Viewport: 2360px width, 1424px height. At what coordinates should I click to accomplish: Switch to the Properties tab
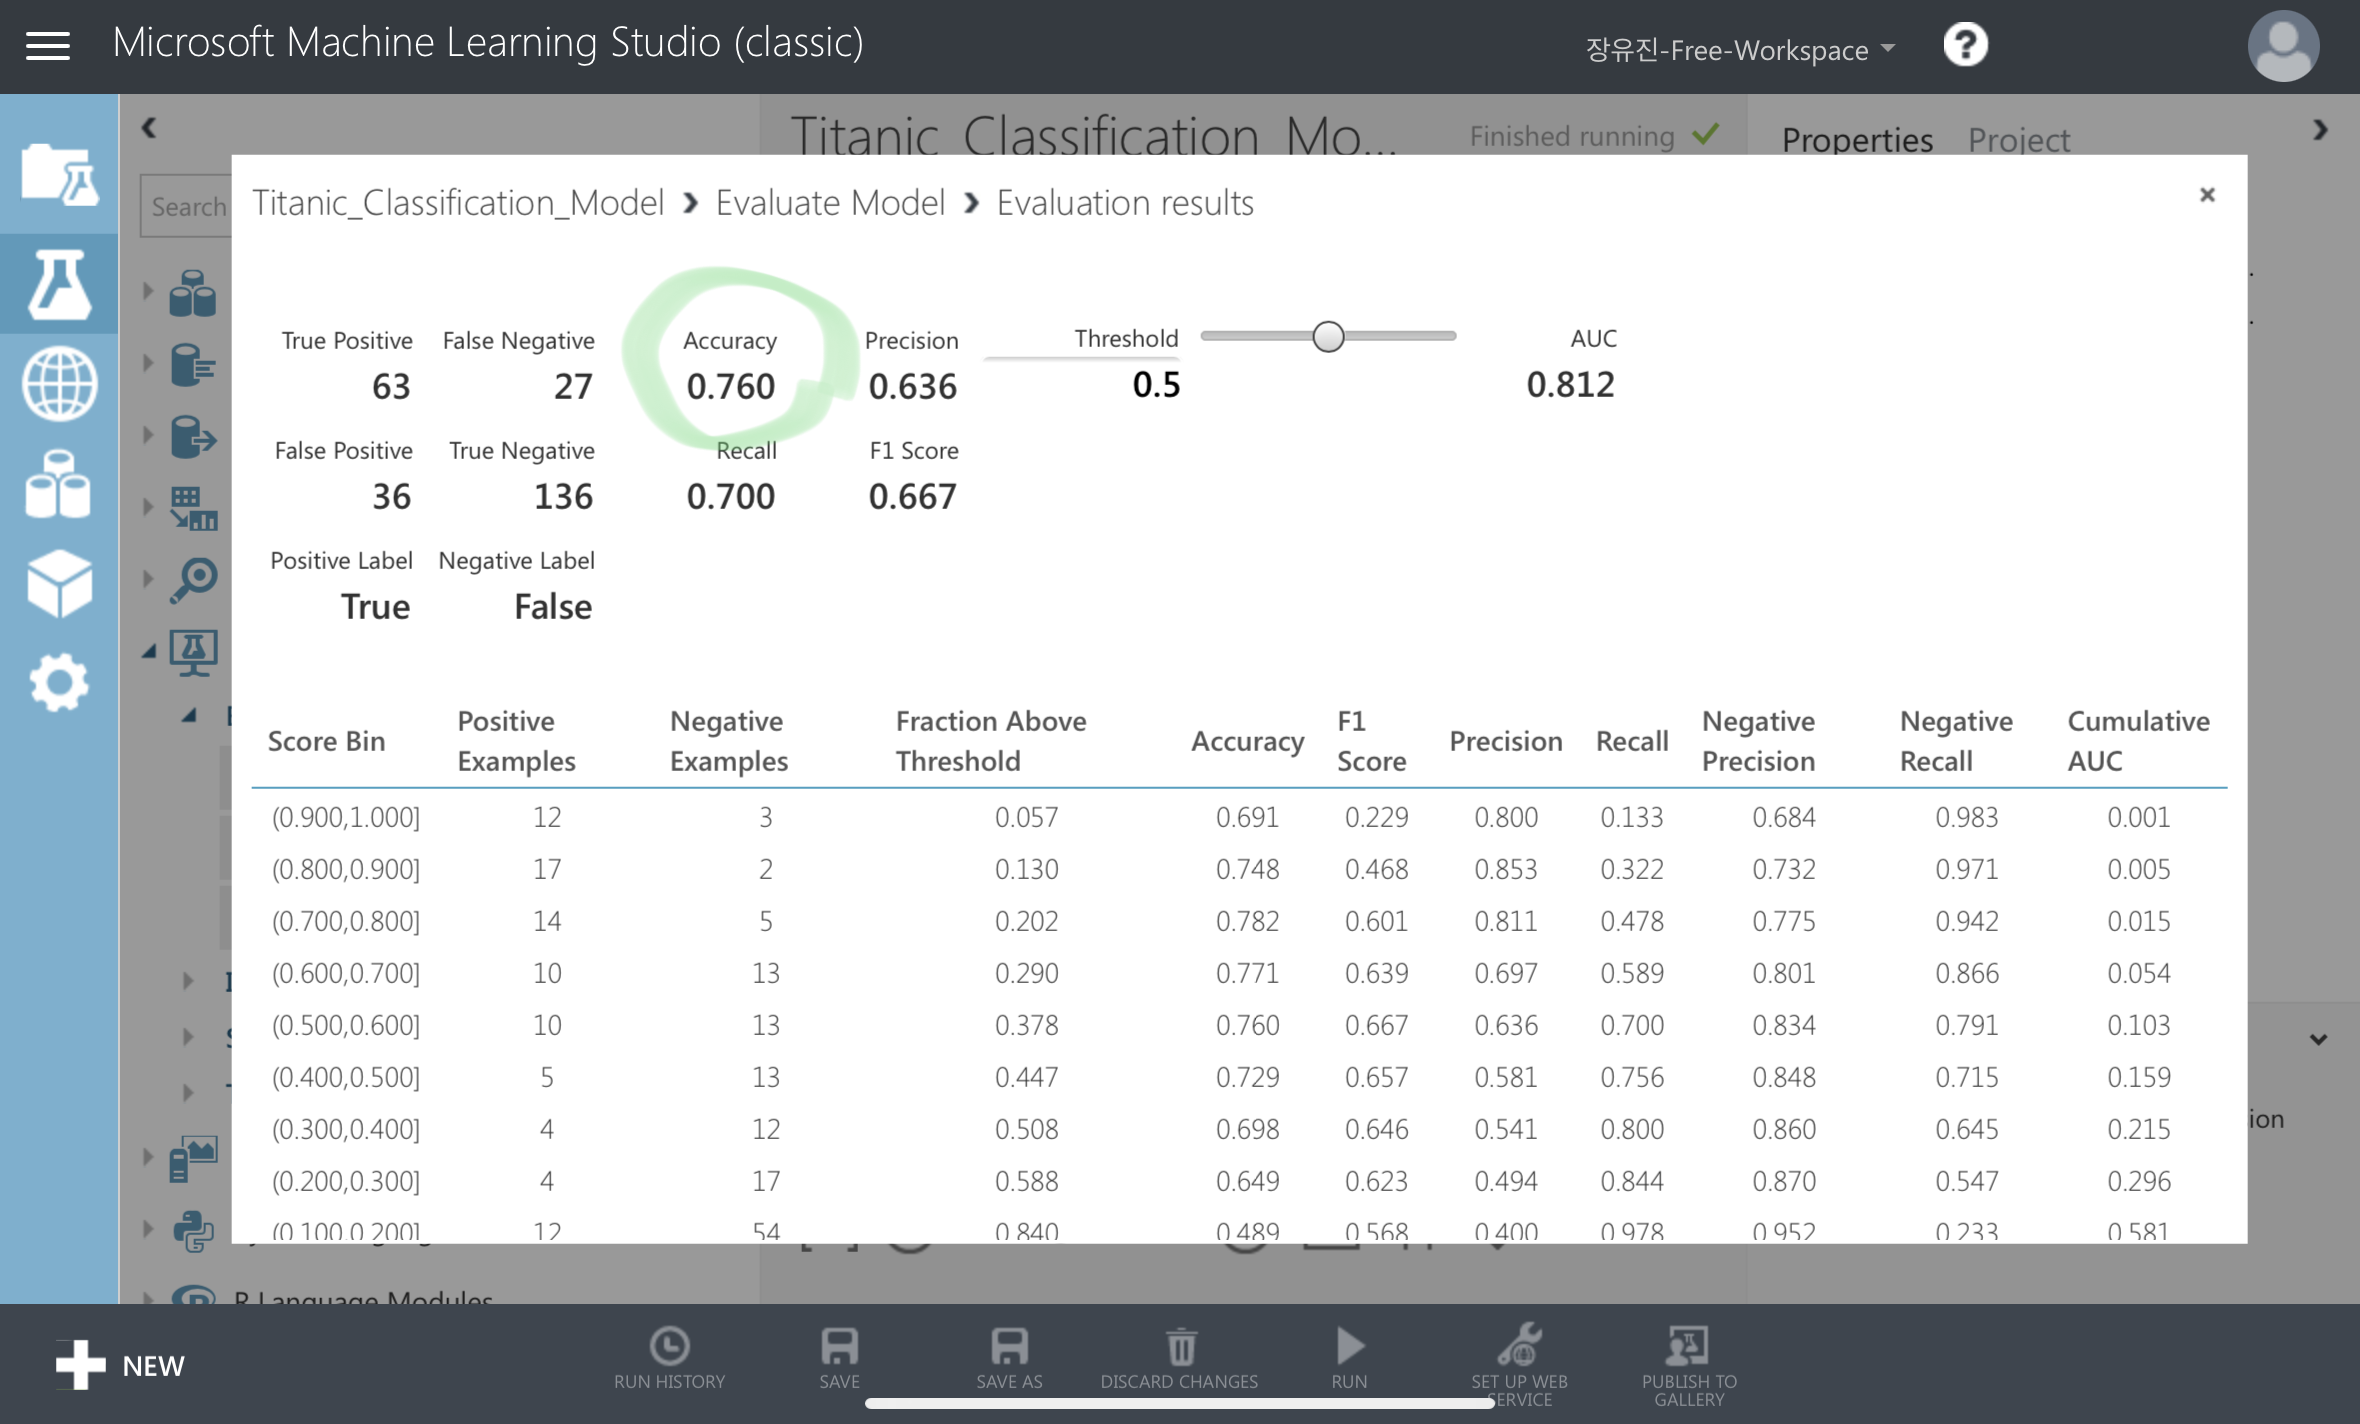pyautogui.click(x=1857, y=139)
